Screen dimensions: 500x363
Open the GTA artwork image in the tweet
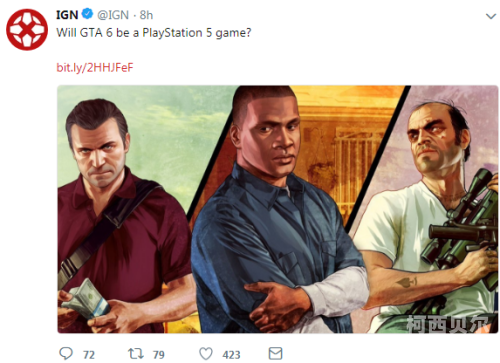(x=278, y=209)
